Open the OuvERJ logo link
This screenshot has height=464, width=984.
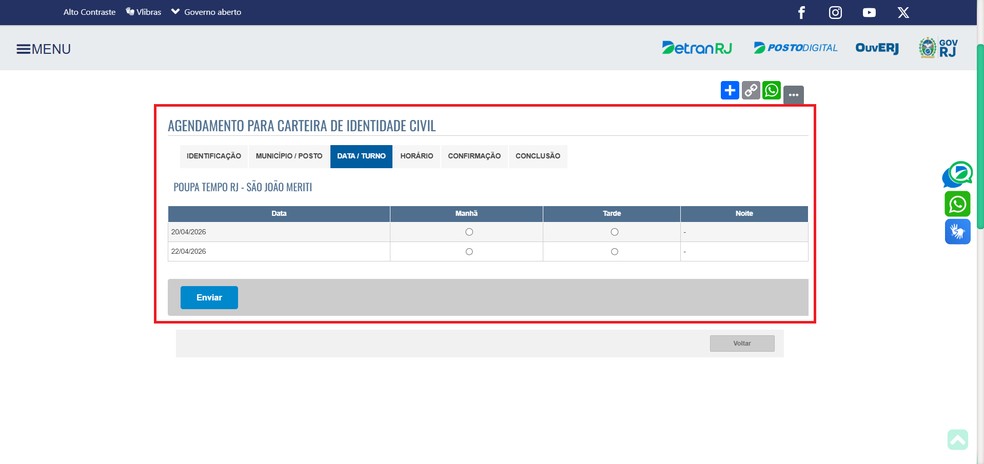877,48
